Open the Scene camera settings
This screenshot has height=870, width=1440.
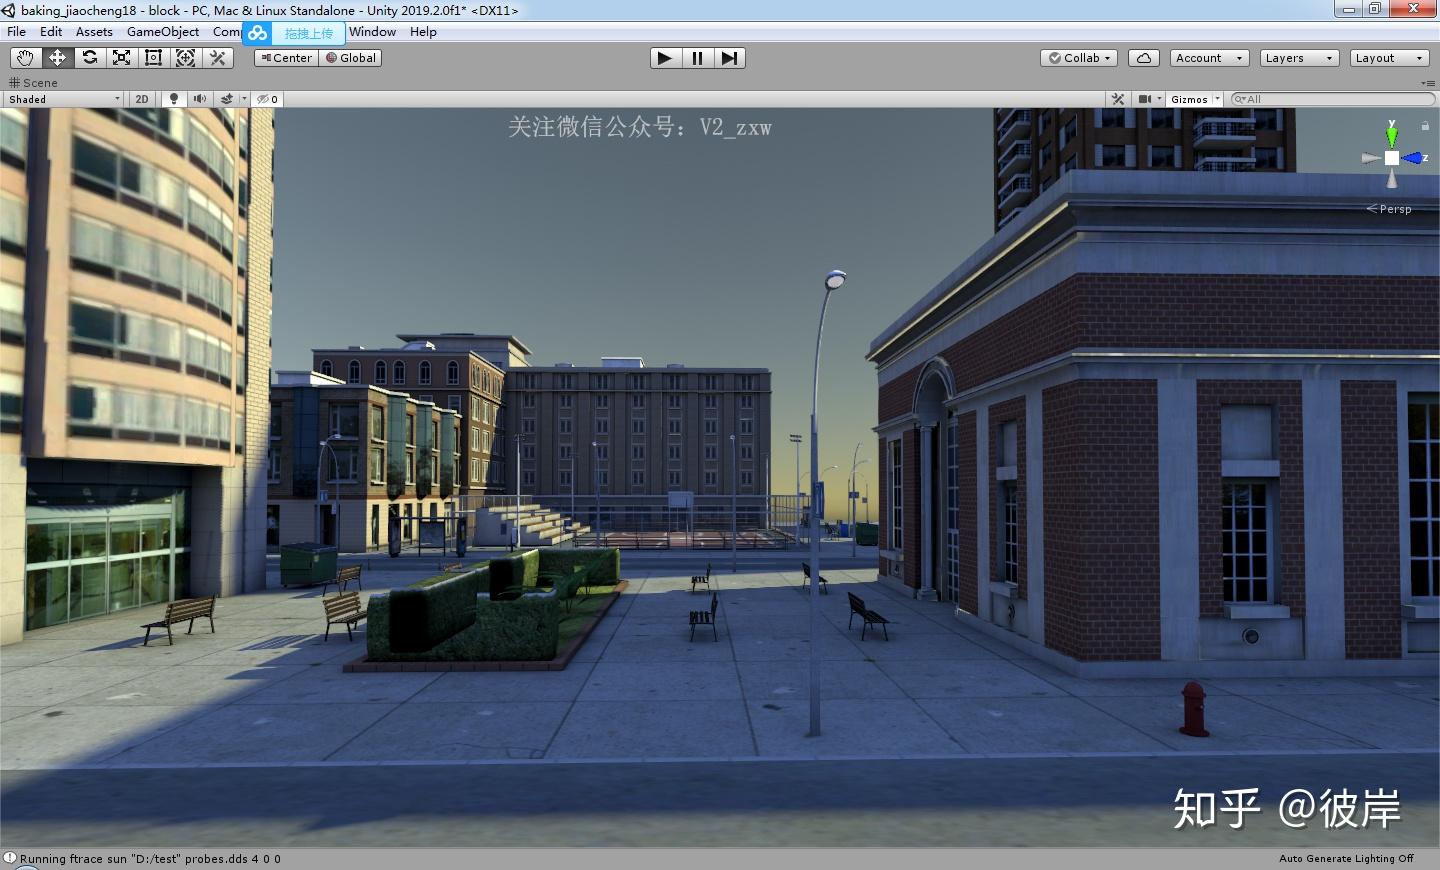click(x=1150, y=99)
